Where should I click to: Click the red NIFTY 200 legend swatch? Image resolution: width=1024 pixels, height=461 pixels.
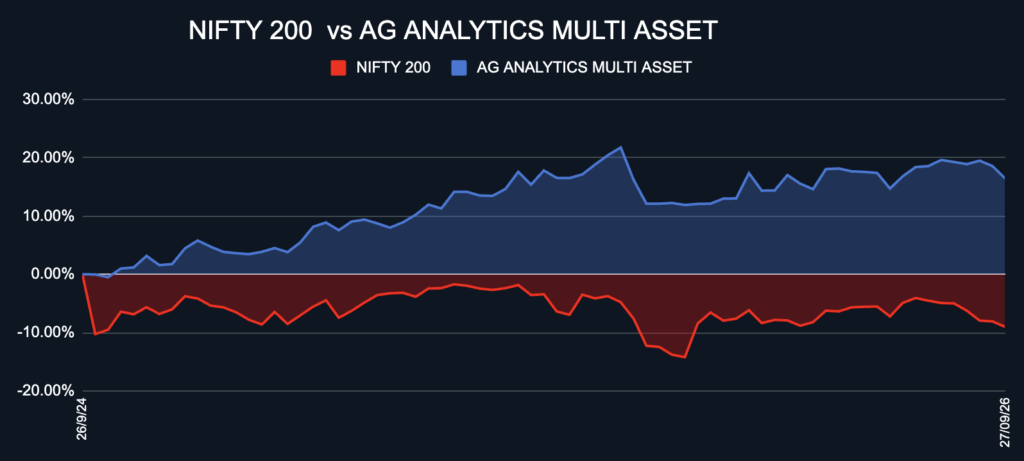[x=339, y=68]
